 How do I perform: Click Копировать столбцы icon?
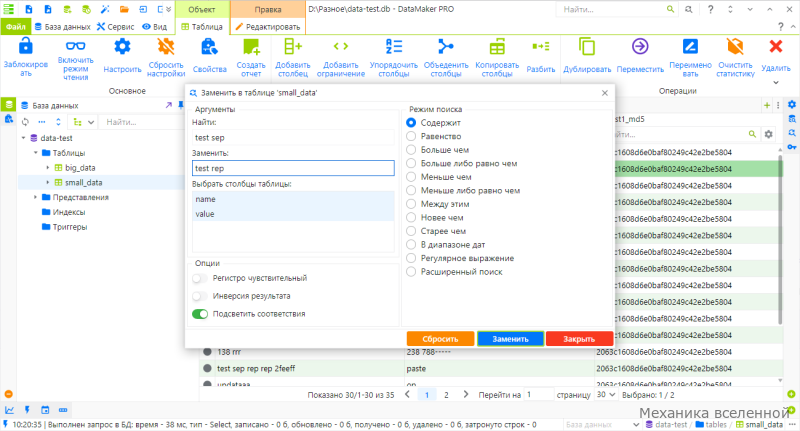click(497, 46)
